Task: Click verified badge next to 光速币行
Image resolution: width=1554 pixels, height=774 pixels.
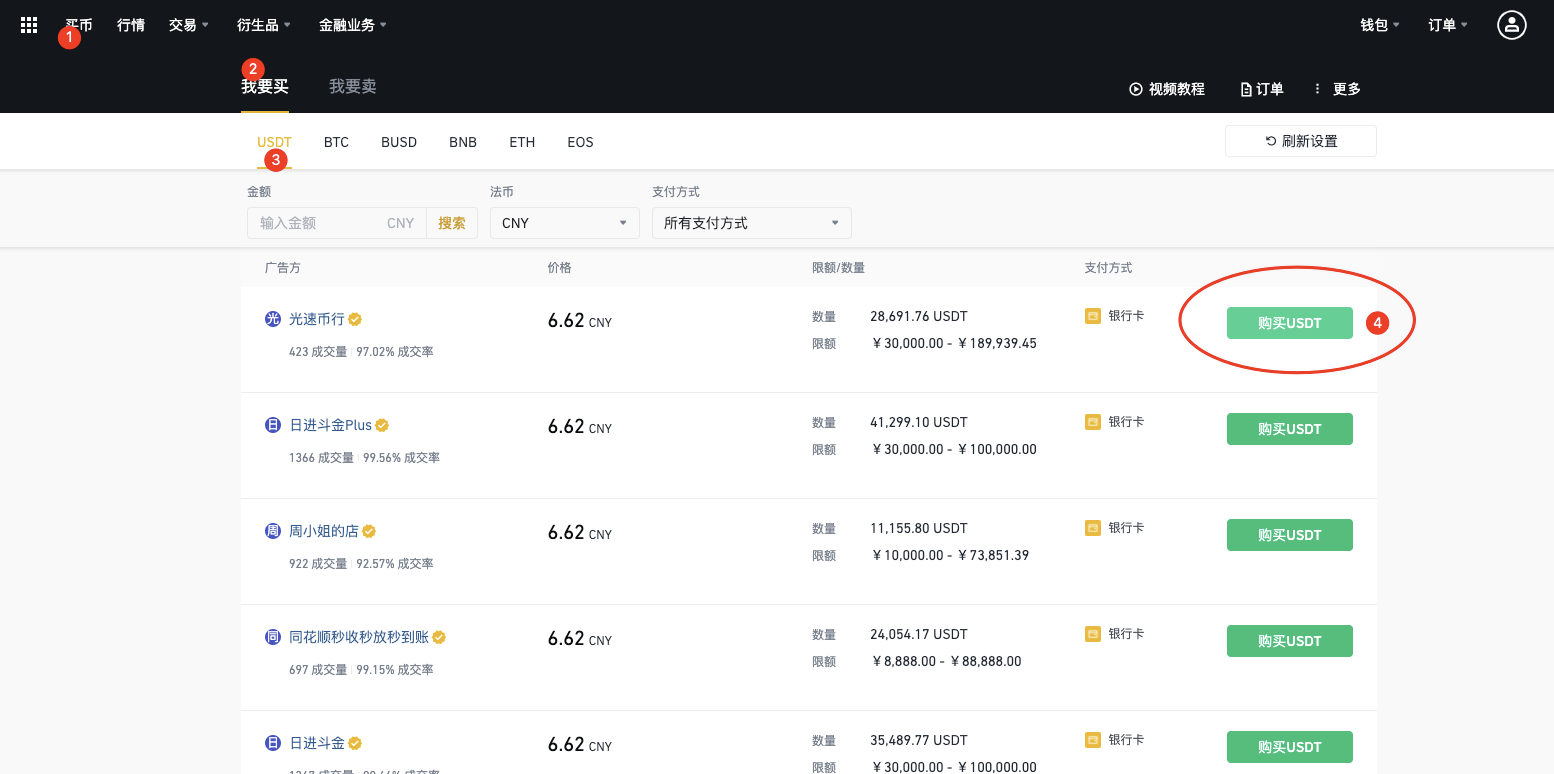Action: (355, 319)
